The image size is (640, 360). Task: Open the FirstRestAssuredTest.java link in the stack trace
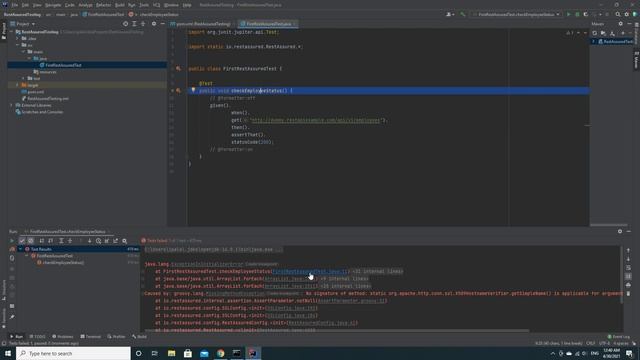point(310,271)
